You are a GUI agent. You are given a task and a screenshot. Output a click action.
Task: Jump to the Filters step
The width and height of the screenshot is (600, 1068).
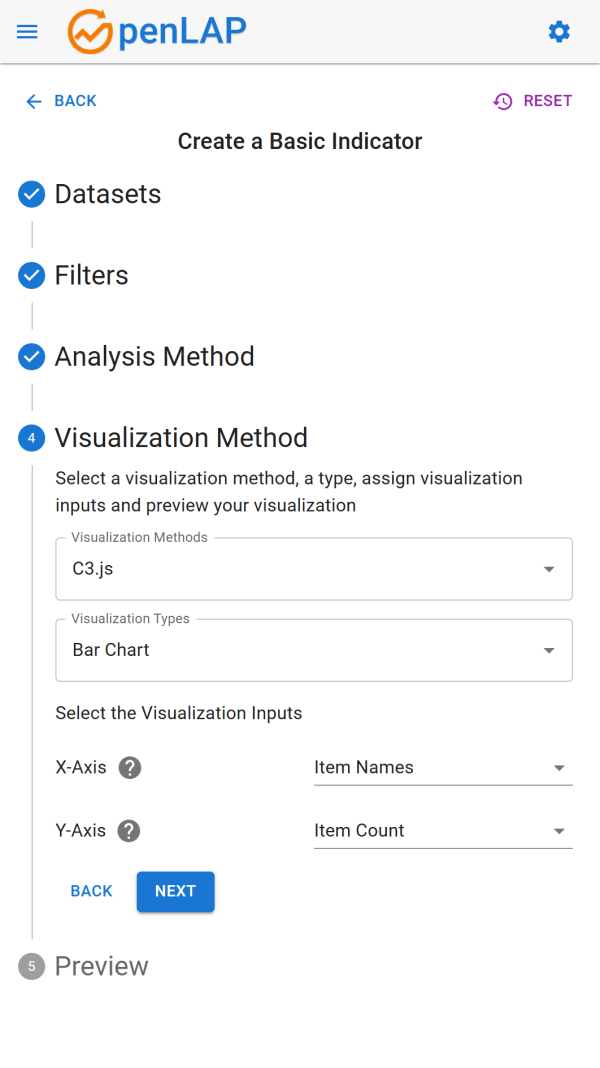(92, 275)
